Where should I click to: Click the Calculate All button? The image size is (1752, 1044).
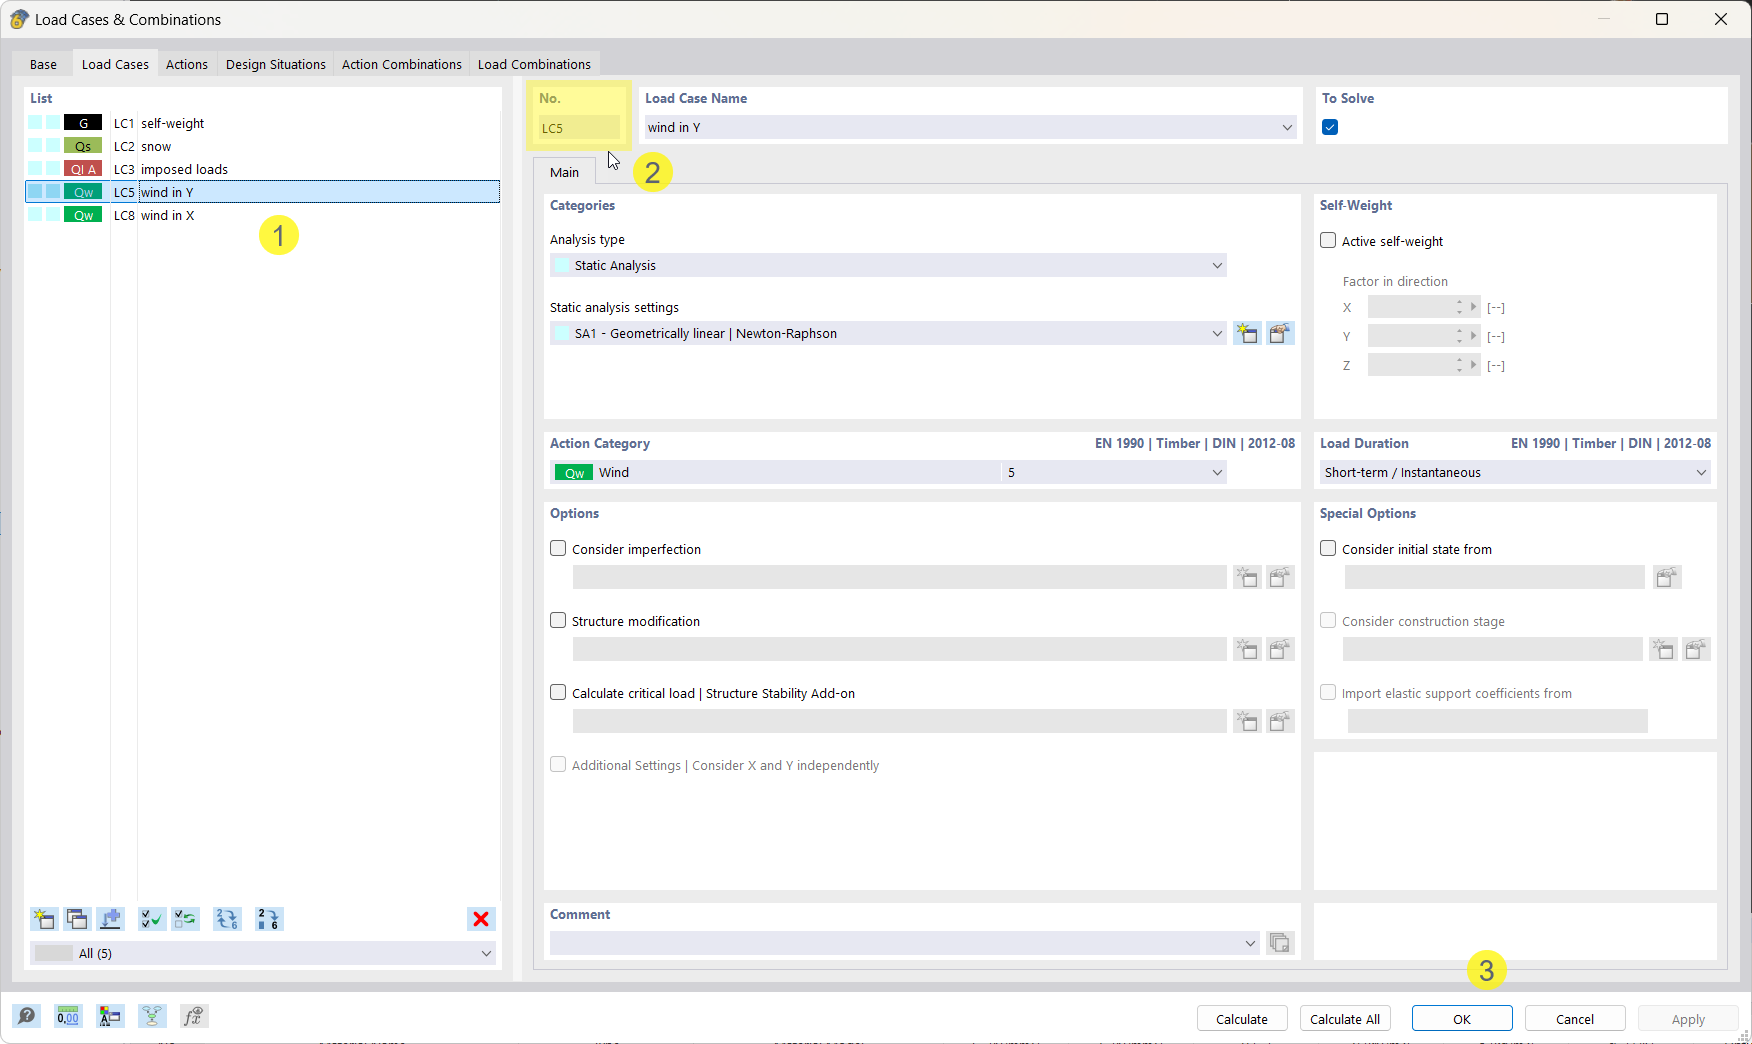click(1344, 1018)
